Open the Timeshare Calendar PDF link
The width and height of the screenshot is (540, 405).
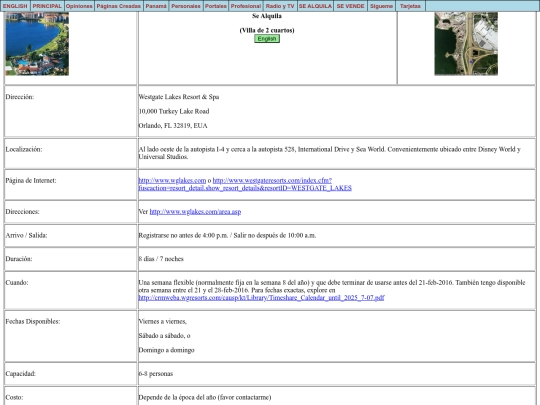(x=261, y=298)
